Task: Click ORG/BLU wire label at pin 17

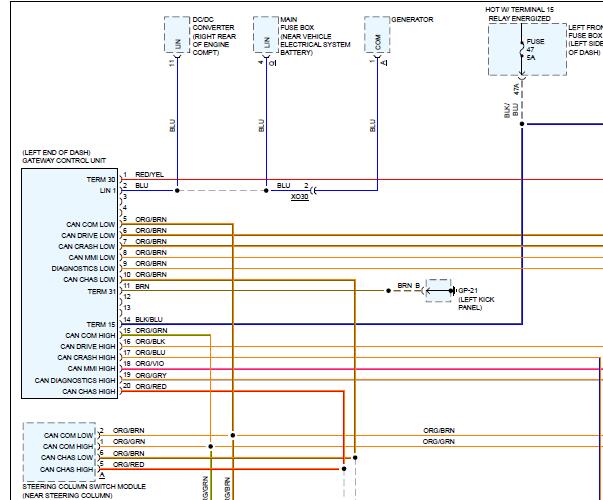Action: (150, 353)
